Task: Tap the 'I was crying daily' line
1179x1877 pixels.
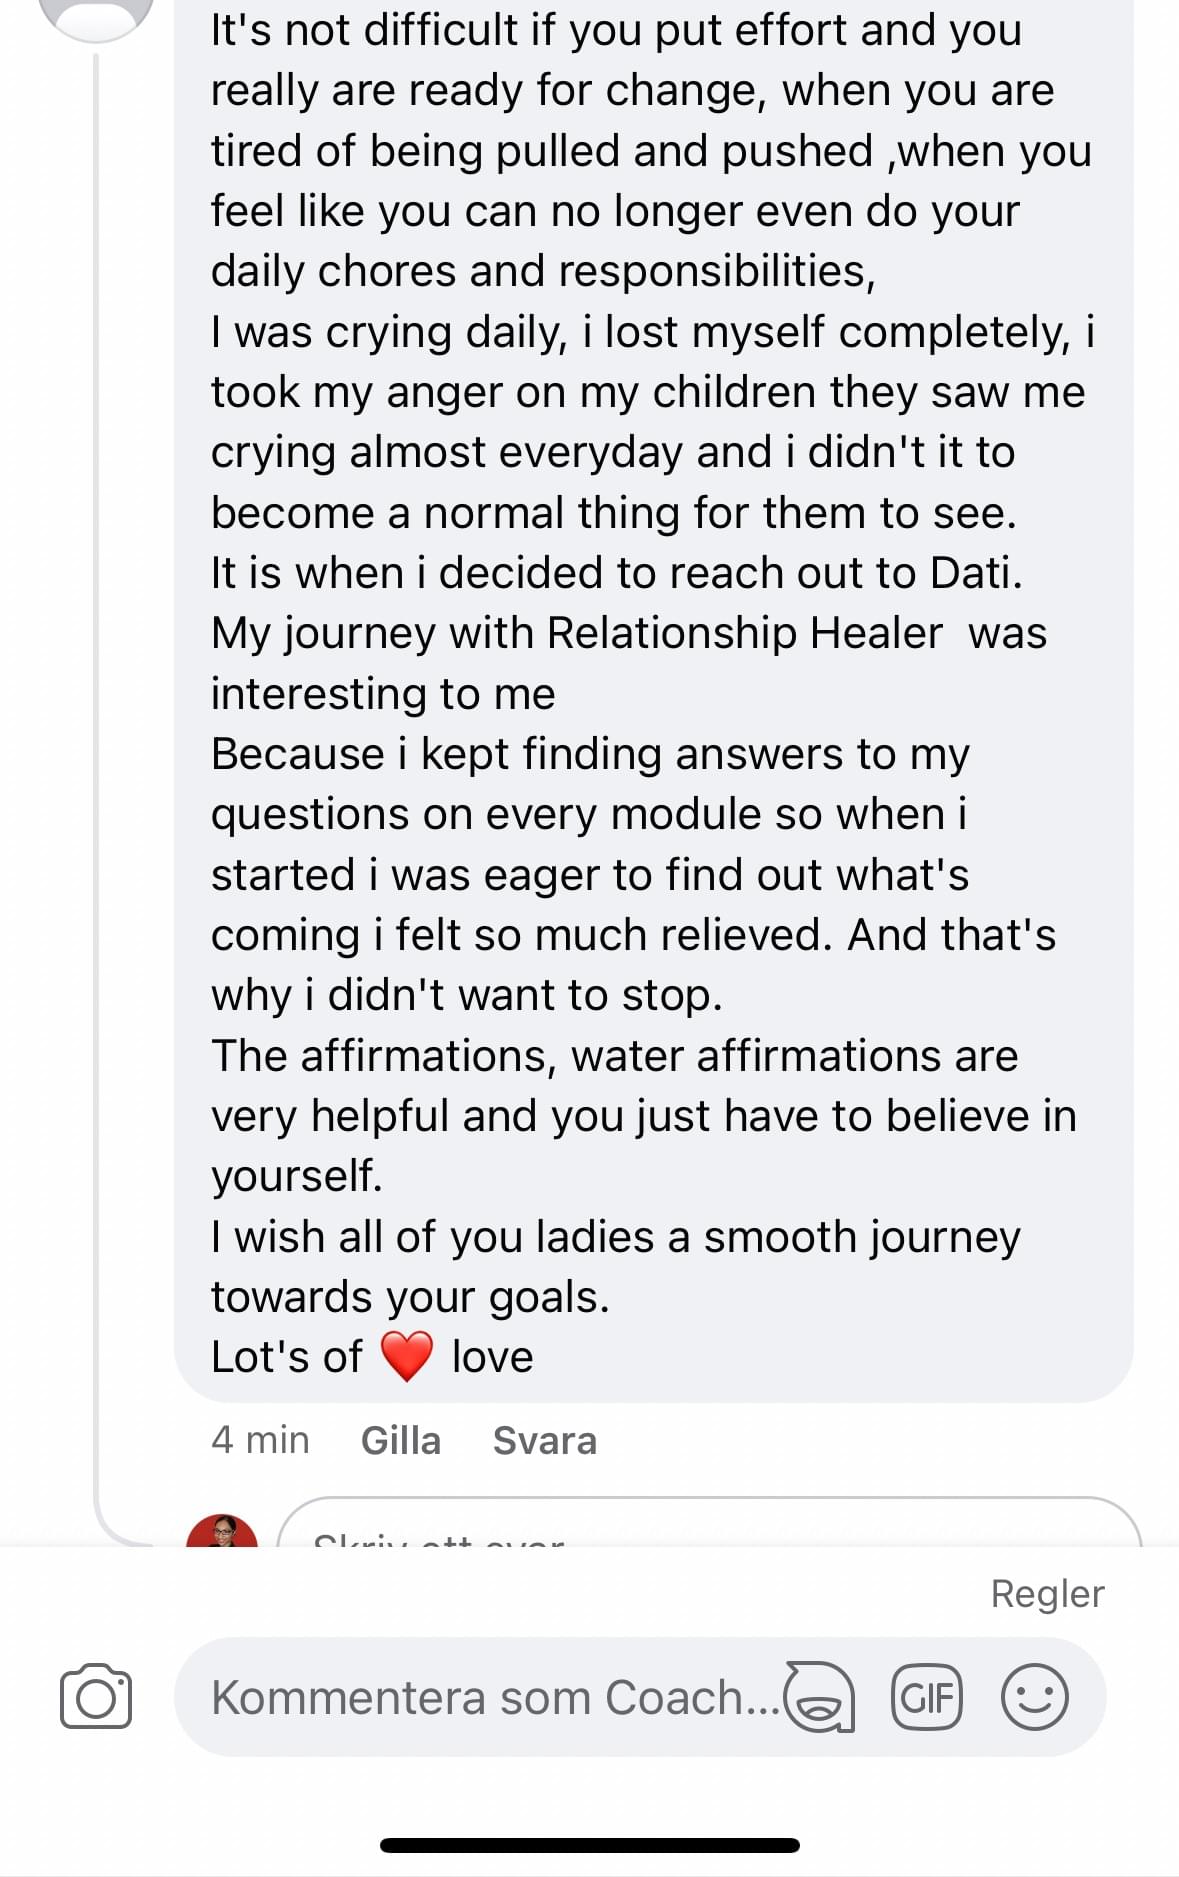Action: (652, 332)
